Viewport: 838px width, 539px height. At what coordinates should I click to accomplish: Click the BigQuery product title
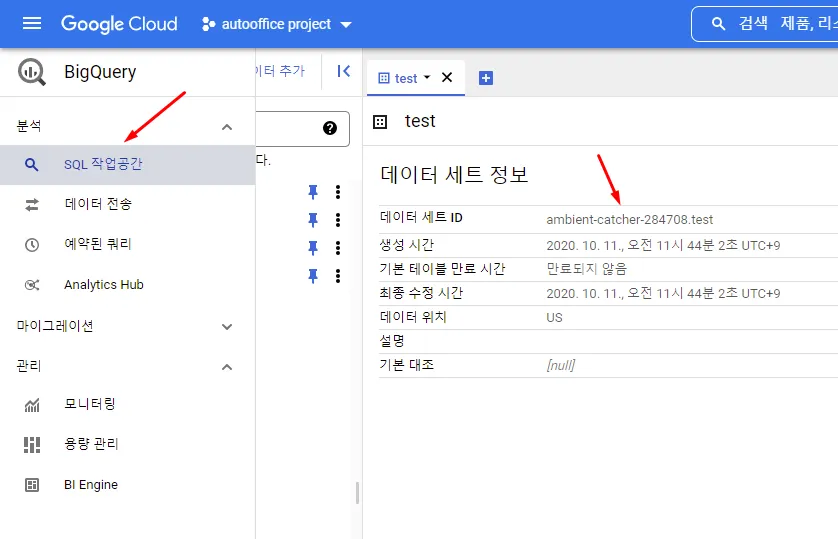point(100,72)
